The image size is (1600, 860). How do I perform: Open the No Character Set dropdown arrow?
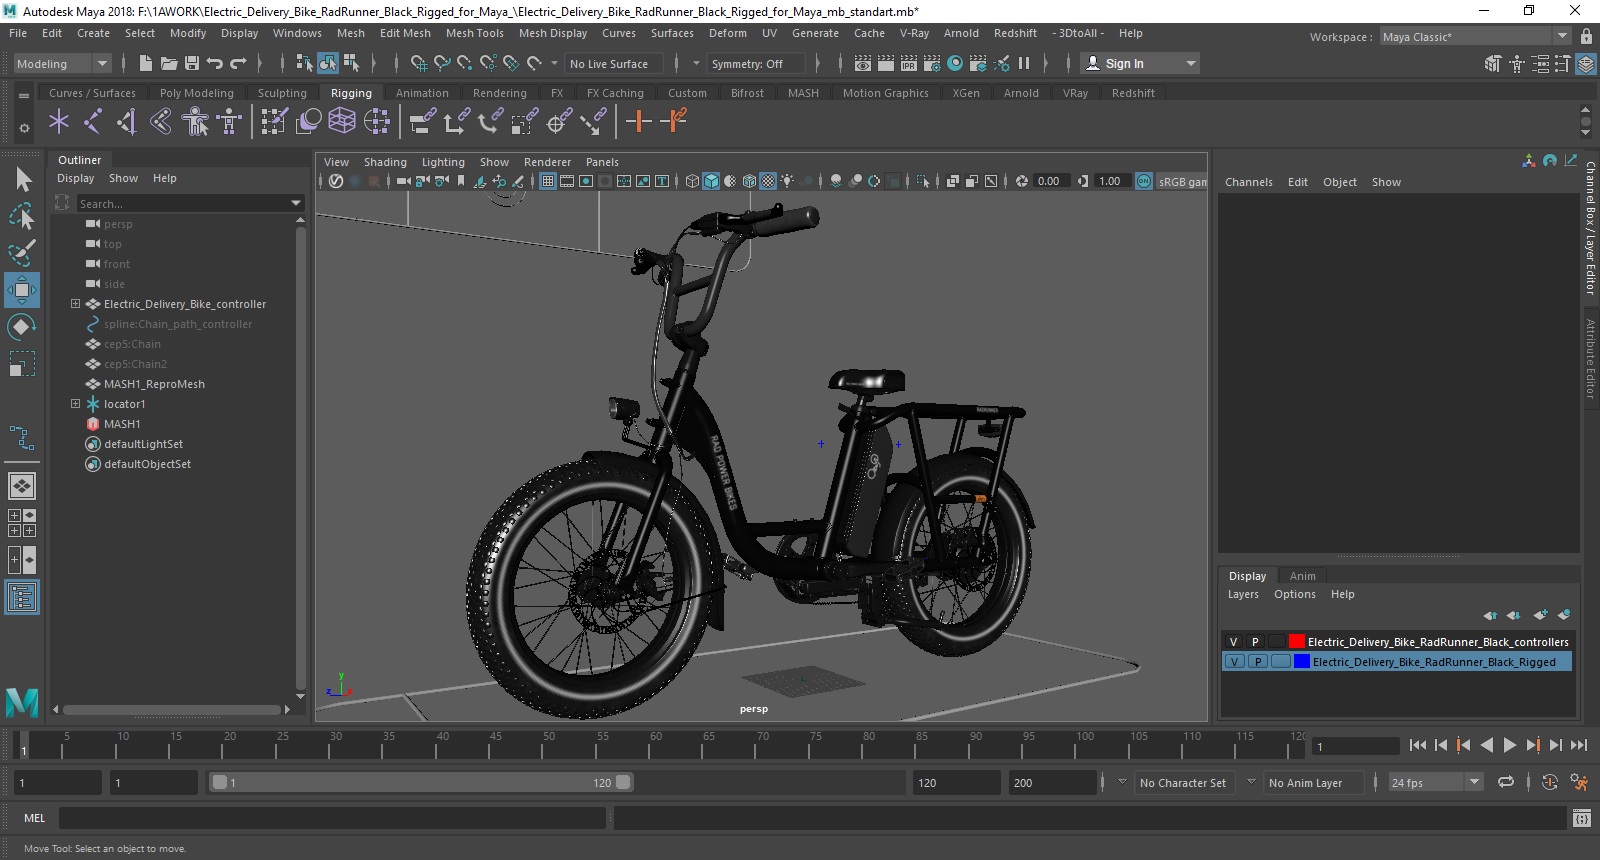click(x=1122, y=782)
